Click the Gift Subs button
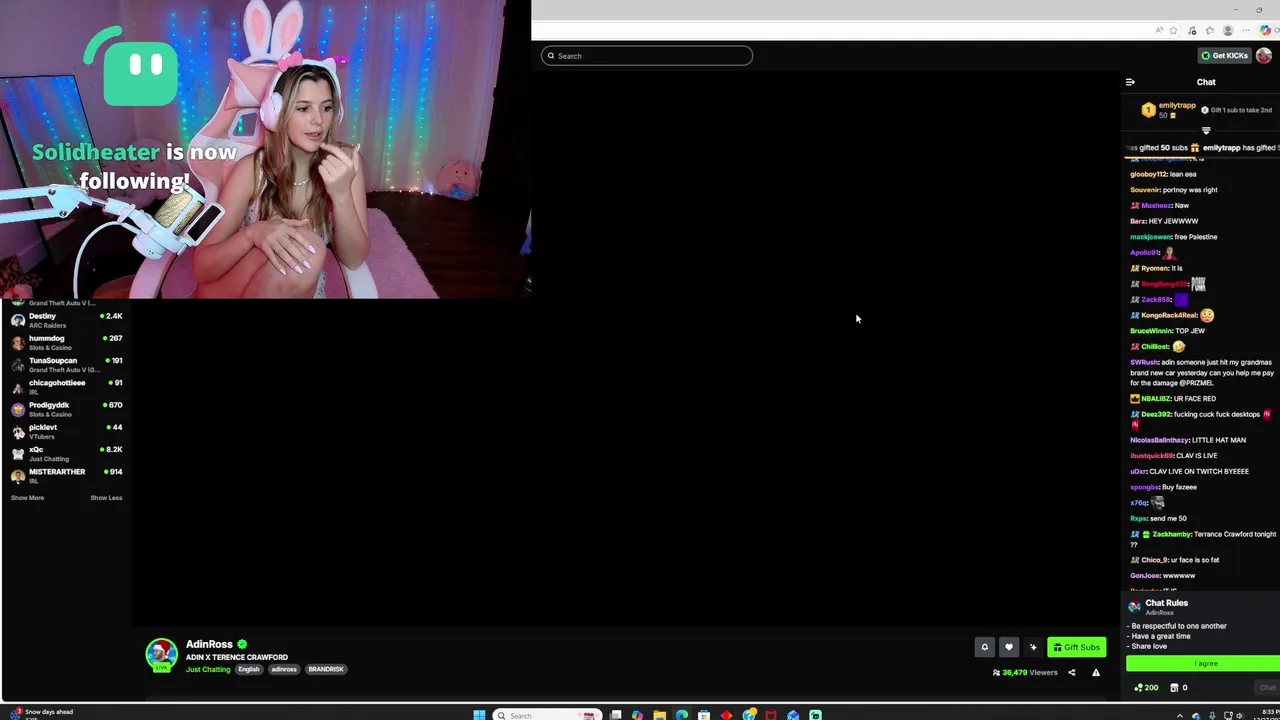 click(x=1077, y=647)
